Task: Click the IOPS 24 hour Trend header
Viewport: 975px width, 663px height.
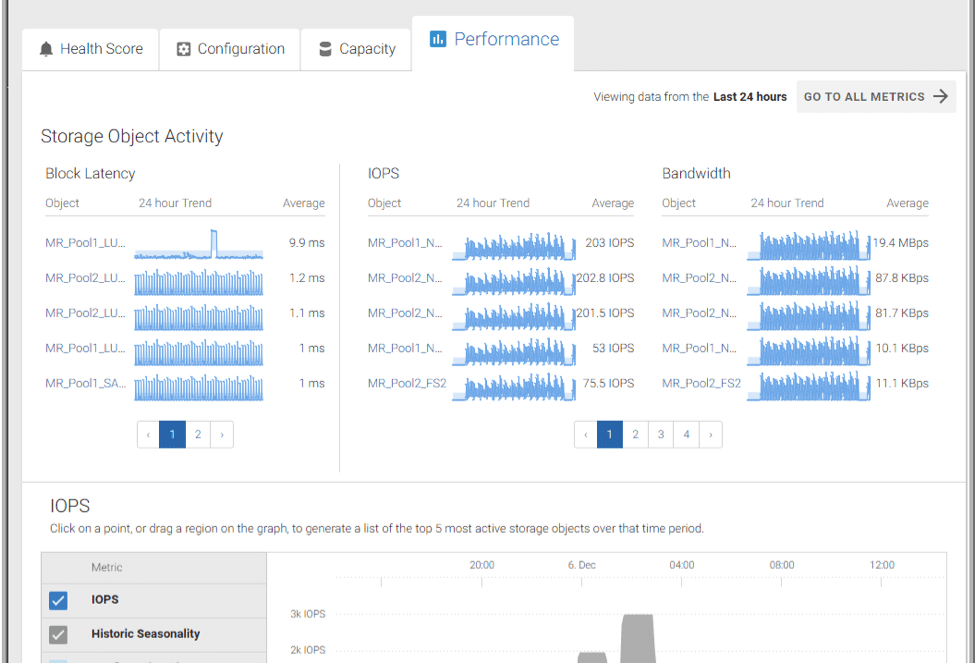Action: [493, 203]
